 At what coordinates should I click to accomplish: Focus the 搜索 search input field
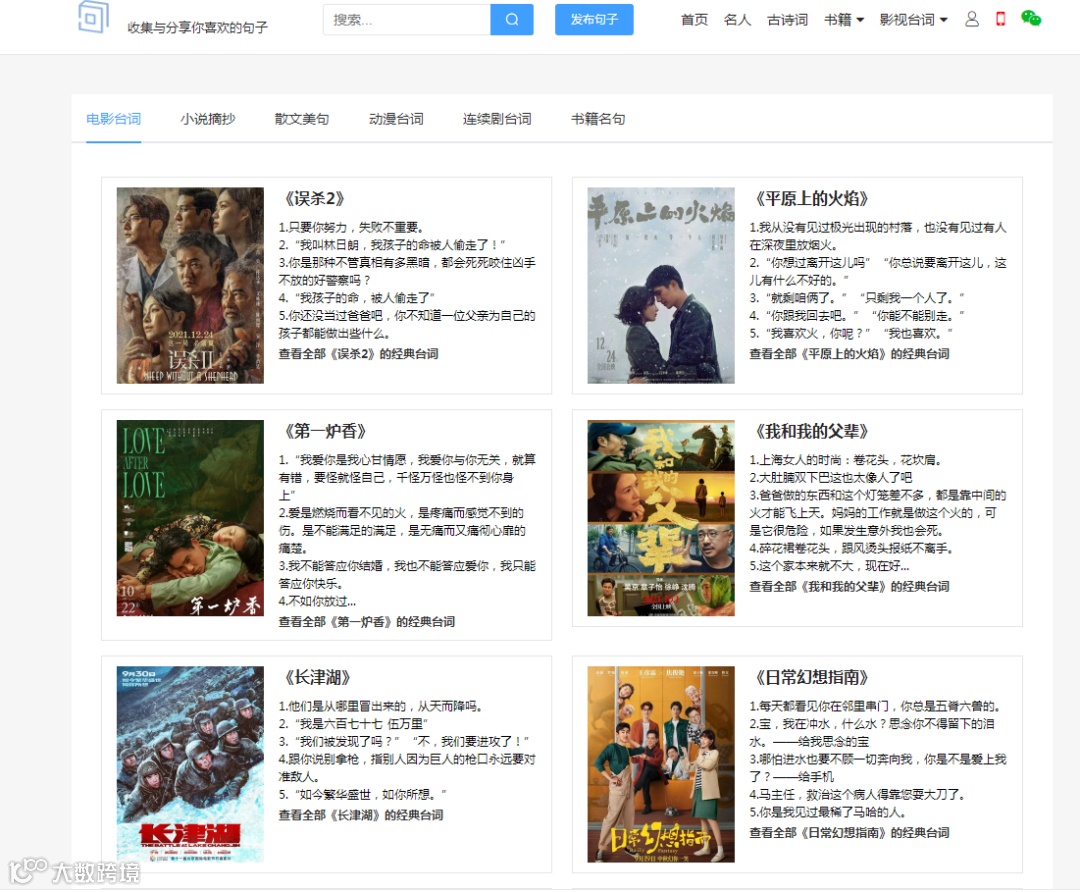click(x=406, y=19)
